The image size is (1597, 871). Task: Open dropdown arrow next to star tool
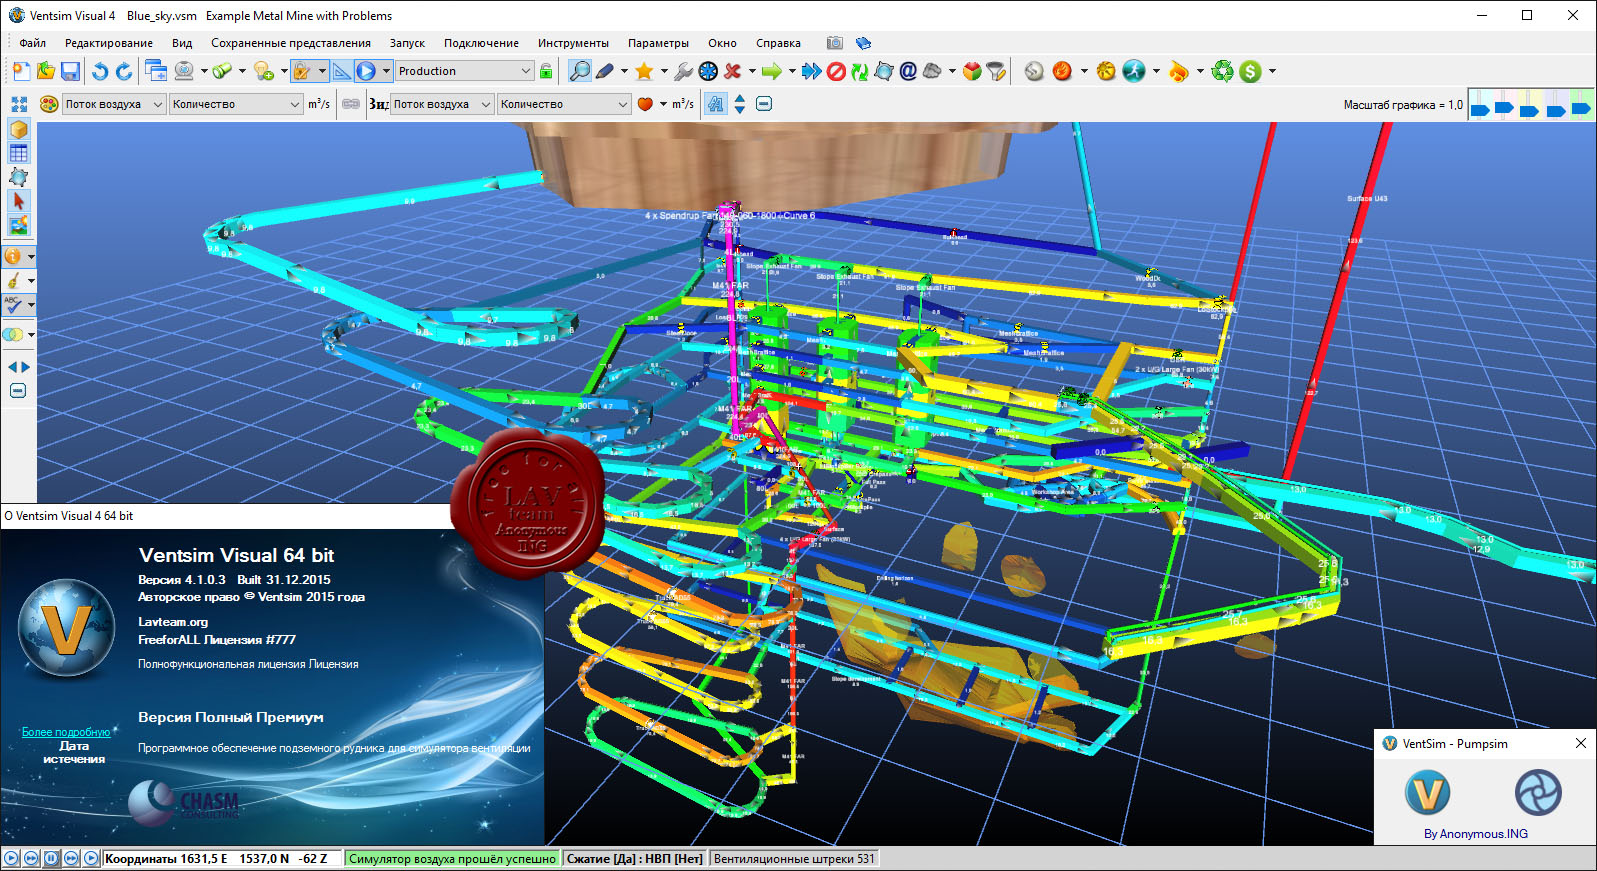click(x=663, y=71)
